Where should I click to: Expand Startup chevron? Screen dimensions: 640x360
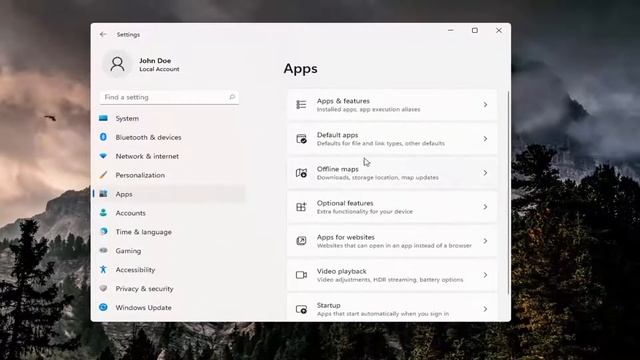(x=485, y=309)
